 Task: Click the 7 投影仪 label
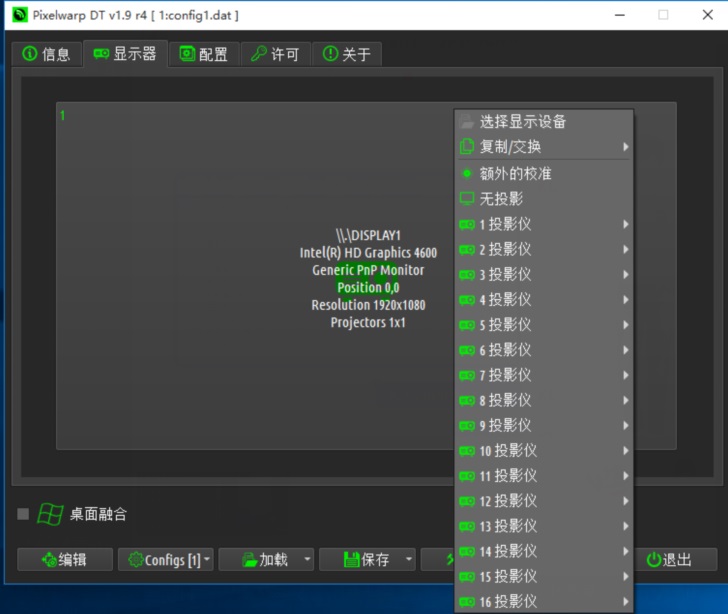click(505, 375)
